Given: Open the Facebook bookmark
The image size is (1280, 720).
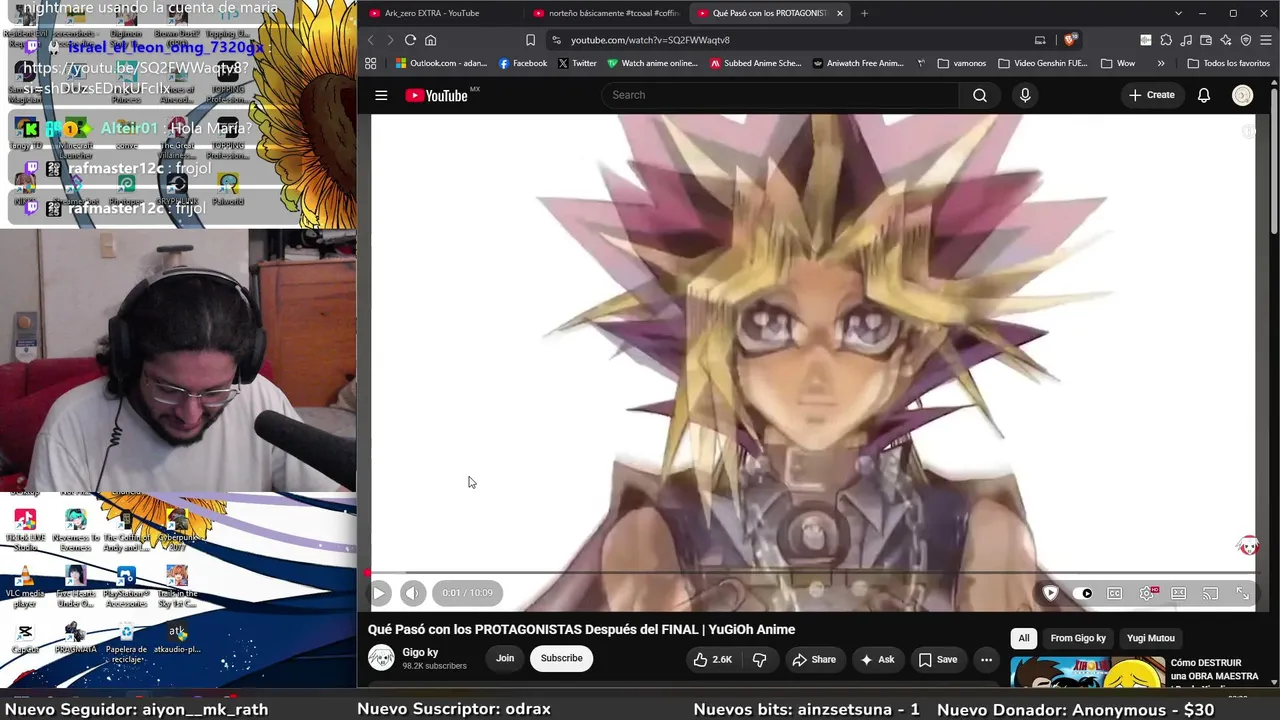Looking at the screenshot, I should 522,63.
